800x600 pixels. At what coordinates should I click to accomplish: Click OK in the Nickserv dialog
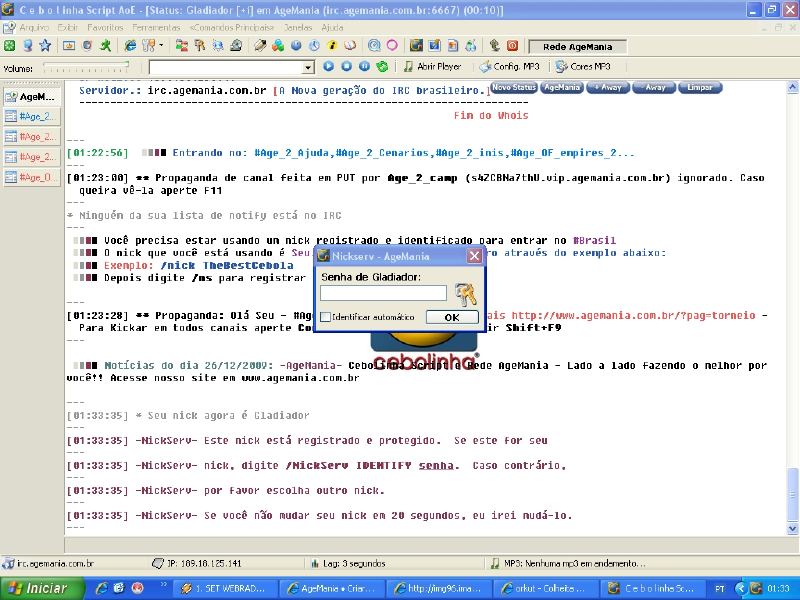(452, 317)
